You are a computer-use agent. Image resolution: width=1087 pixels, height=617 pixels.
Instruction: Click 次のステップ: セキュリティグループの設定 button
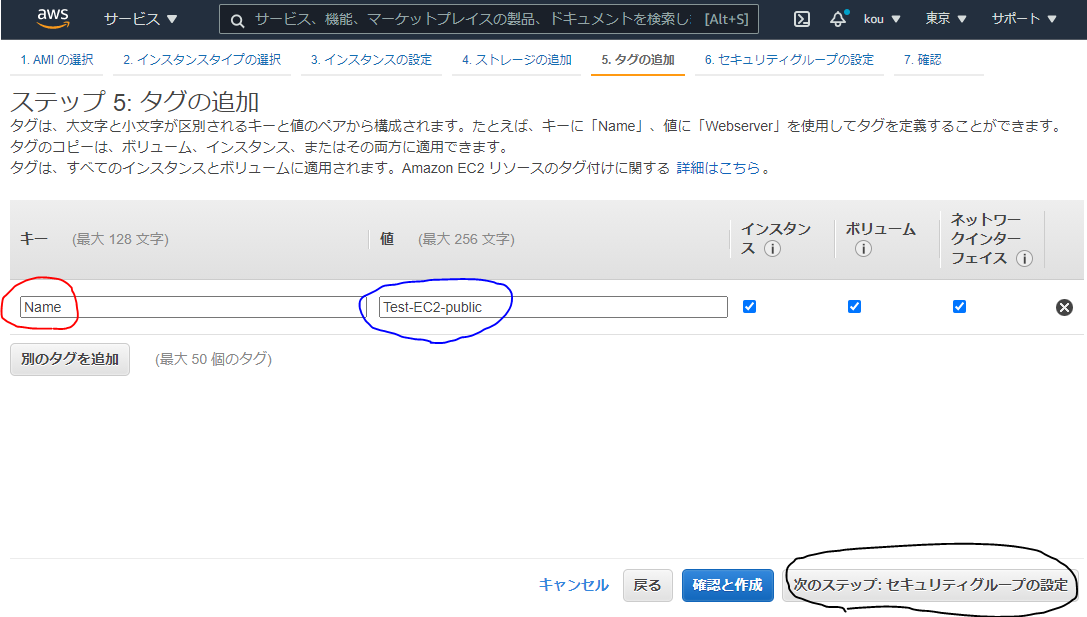(930, 585)
